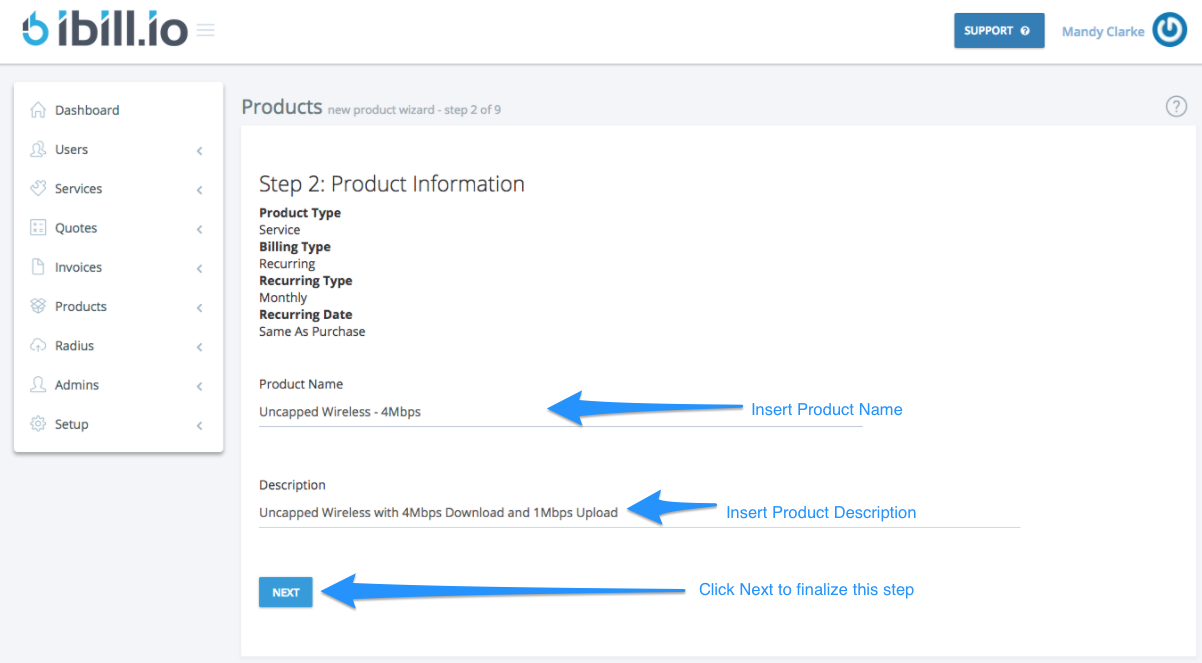Viewport: 1202px width, 663px height.
Task: Expand the Users chevron
Action: (200, 151)
